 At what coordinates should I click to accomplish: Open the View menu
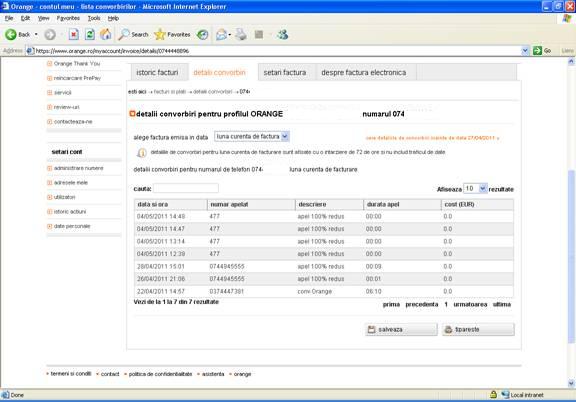[43, 18]
